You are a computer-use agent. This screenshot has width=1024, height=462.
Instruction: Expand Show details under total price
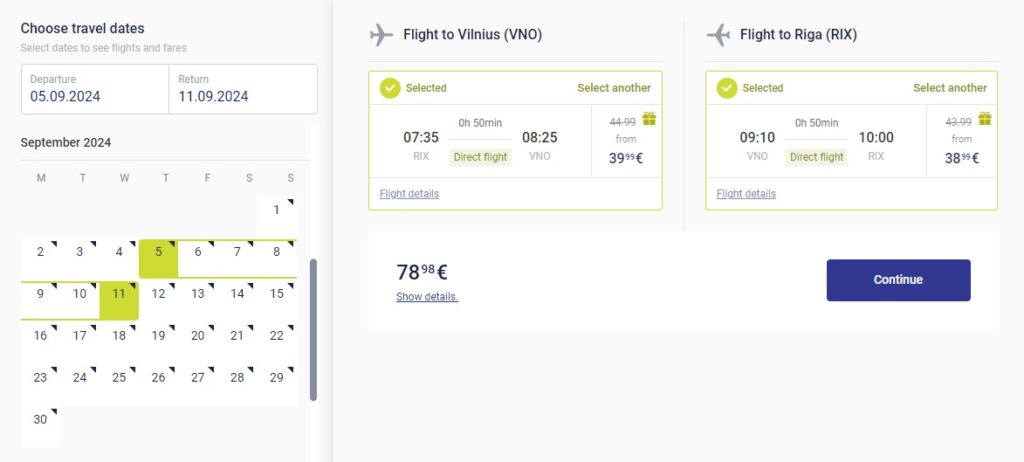(x=427, y=297)
